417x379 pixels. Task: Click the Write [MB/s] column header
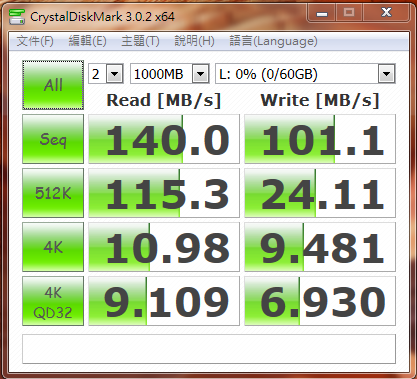click(x=320, y=100)
